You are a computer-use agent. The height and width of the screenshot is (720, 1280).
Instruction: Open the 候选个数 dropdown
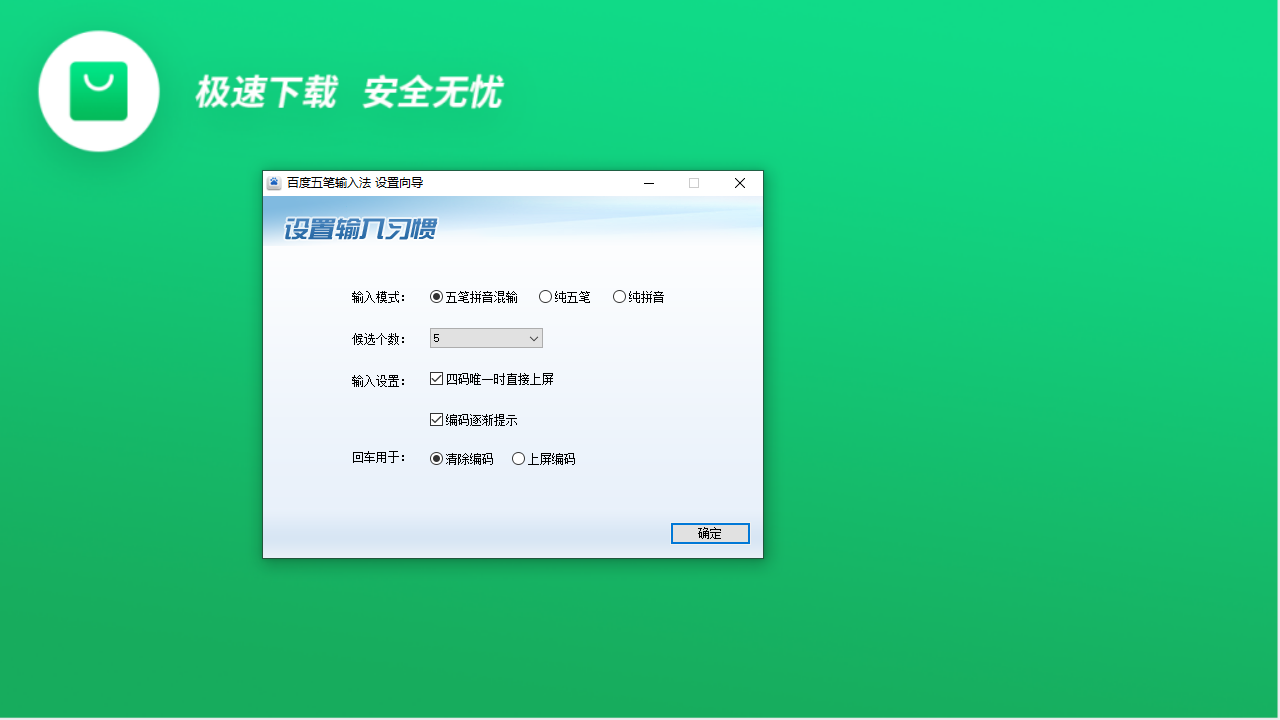click(486, 338)
